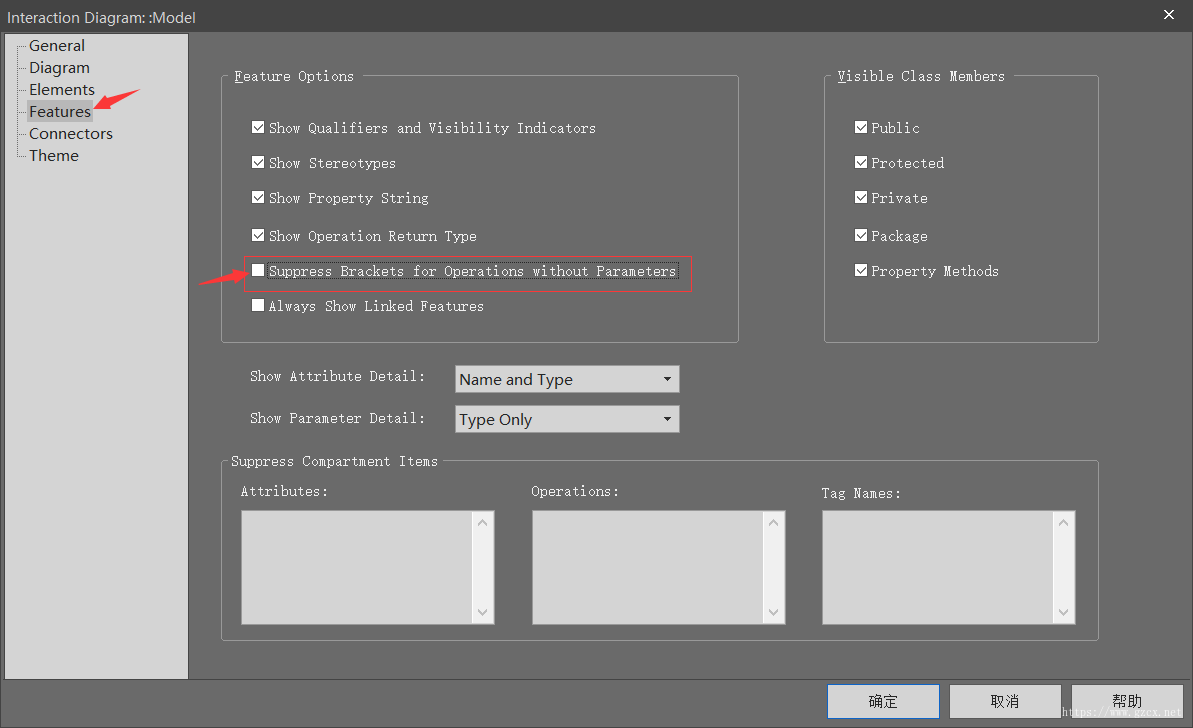Viewport: 1193px width, 728px height.
Task: Expand the Show Parameter Detail dropdown
Action: point(567,420)
